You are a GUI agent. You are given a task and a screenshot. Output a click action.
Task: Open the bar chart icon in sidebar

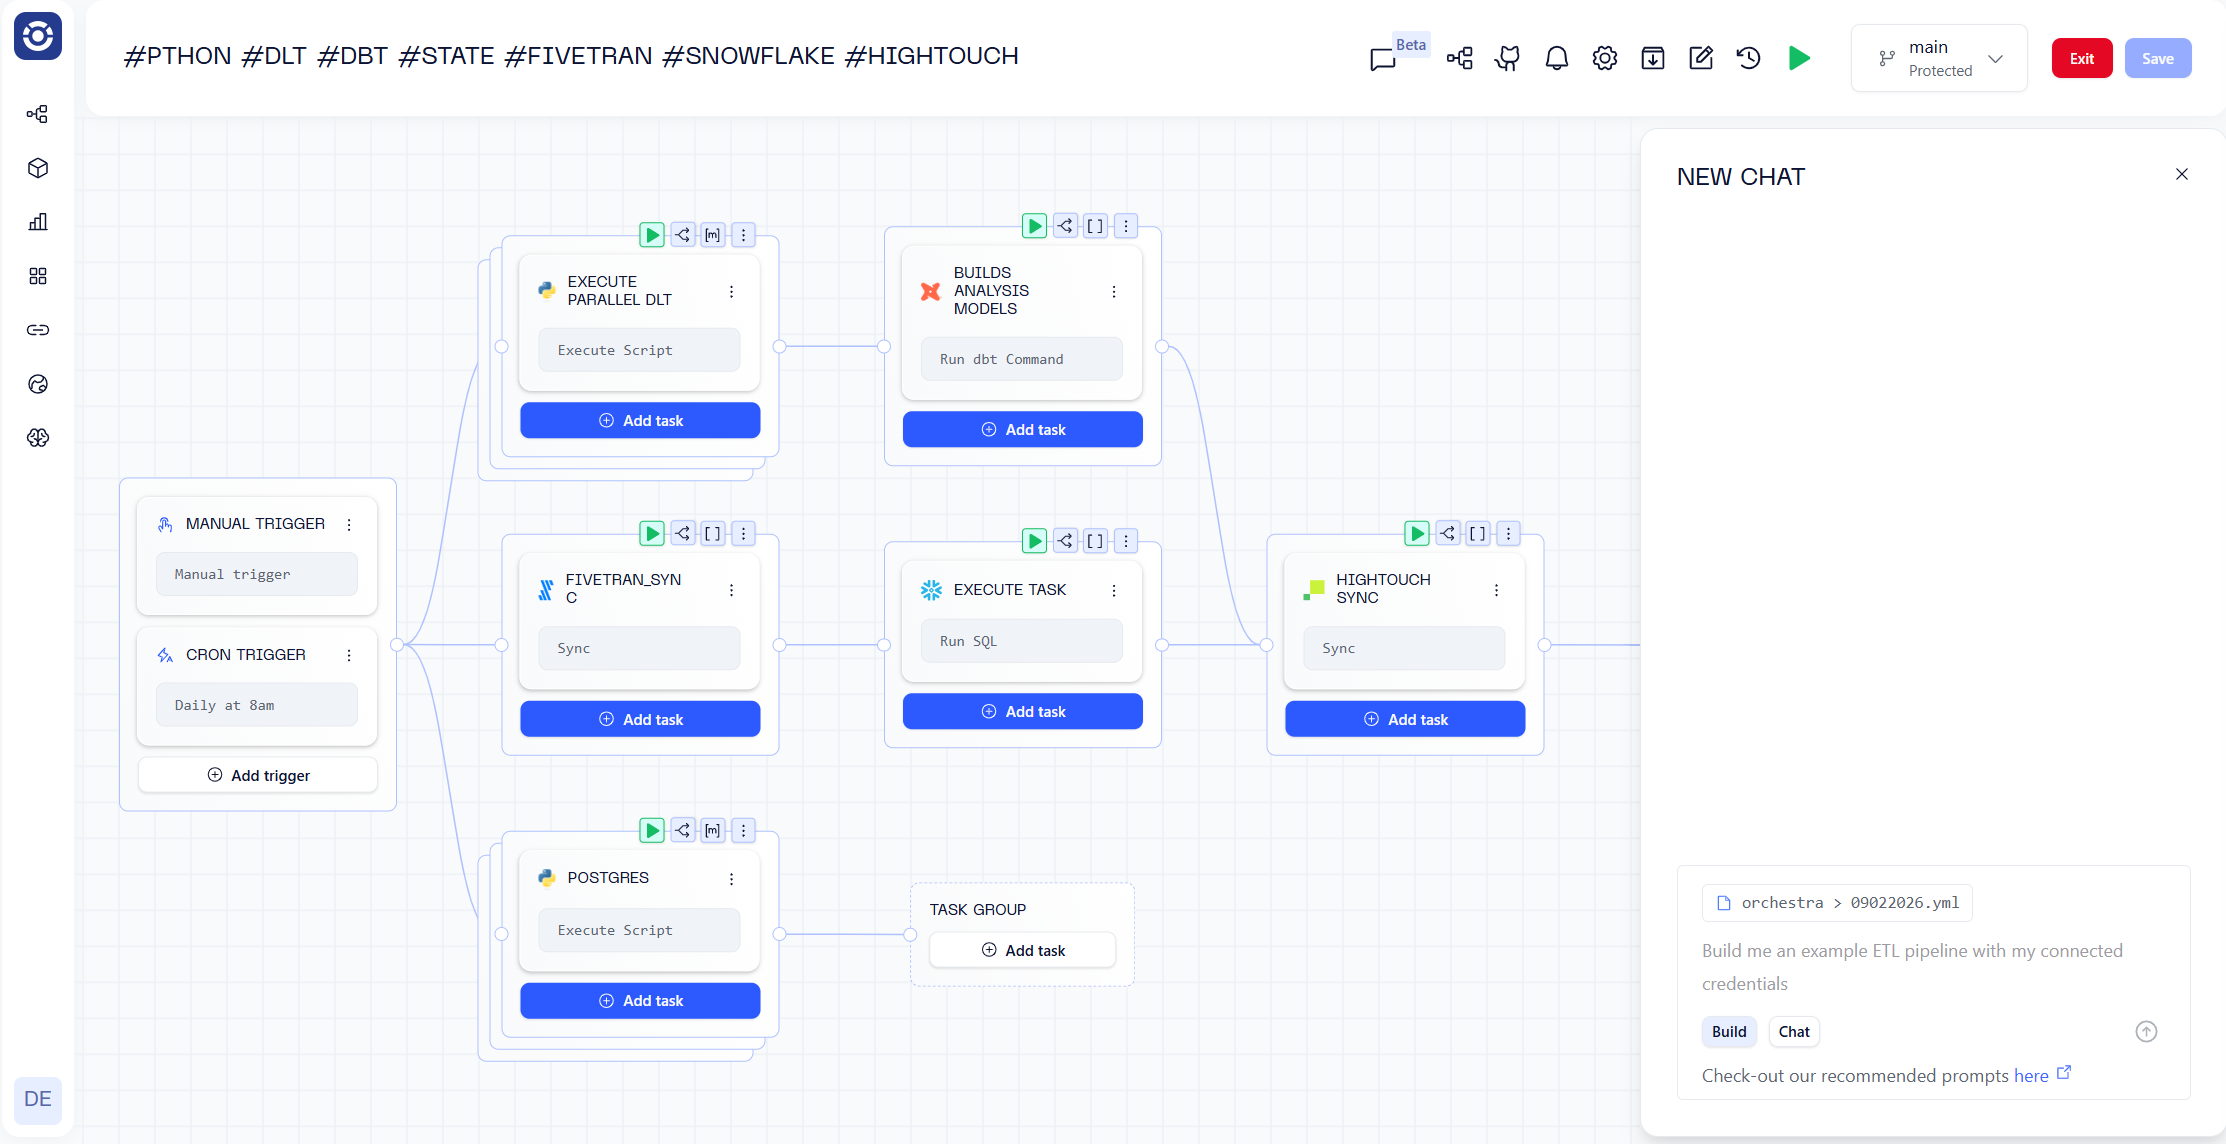coord(38,222)
